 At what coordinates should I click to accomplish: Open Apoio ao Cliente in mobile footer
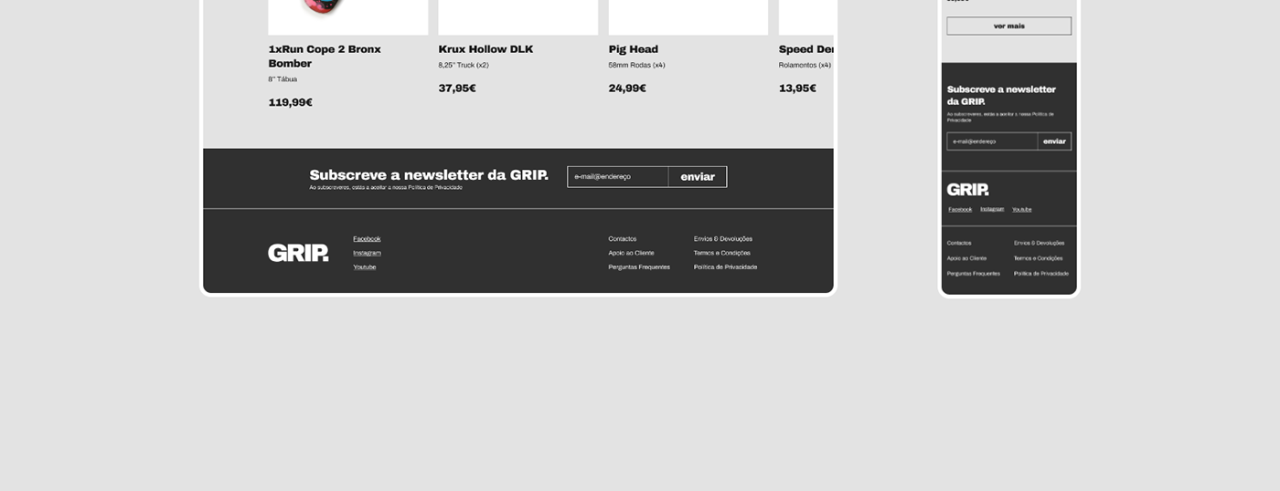pyautogui.click(x=967, y=258)
